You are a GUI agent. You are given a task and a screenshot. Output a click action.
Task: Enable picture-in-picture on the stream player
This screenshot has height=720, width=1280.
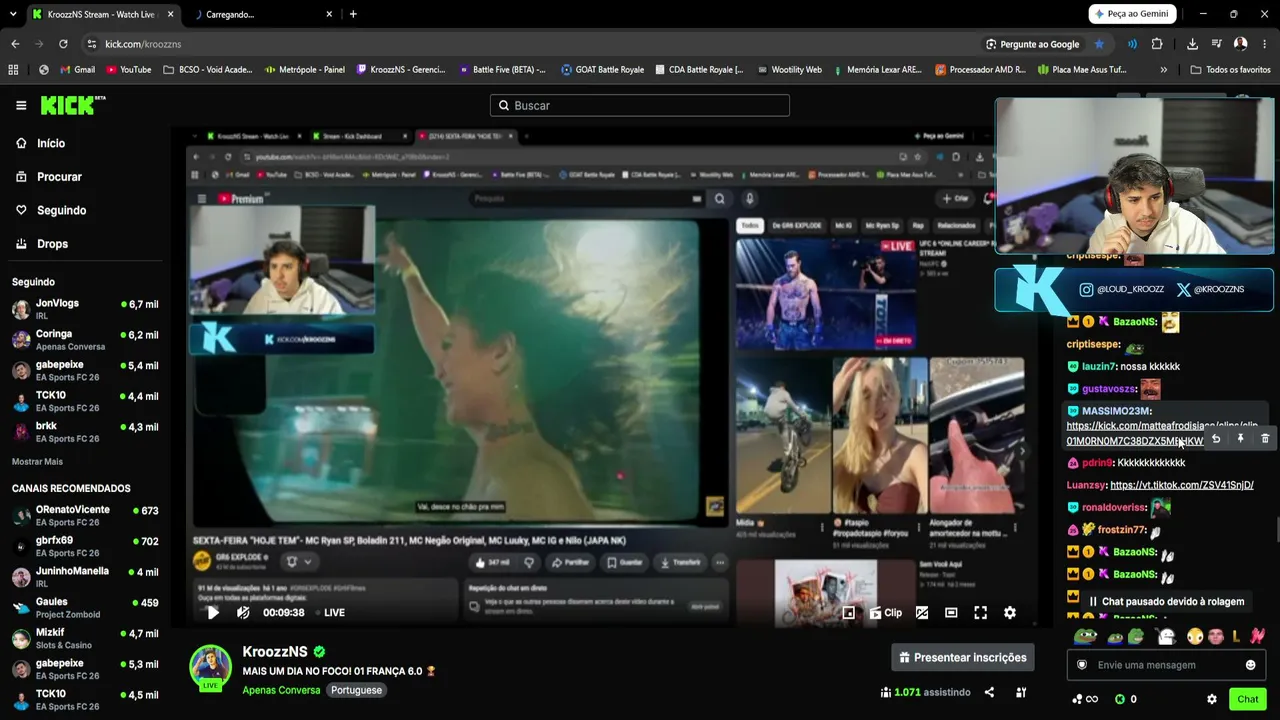(x=848, y=613)
